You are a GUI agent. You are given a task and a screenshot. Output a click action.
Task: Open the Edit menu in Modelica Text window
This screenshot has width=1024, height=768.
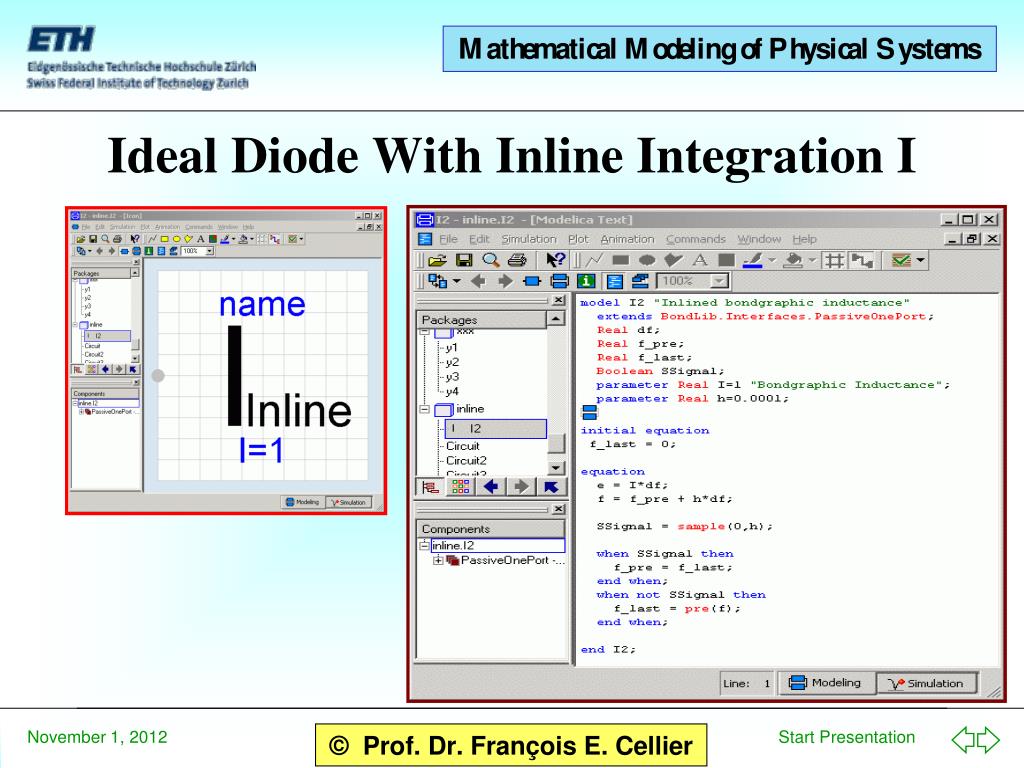coord(479,239)
